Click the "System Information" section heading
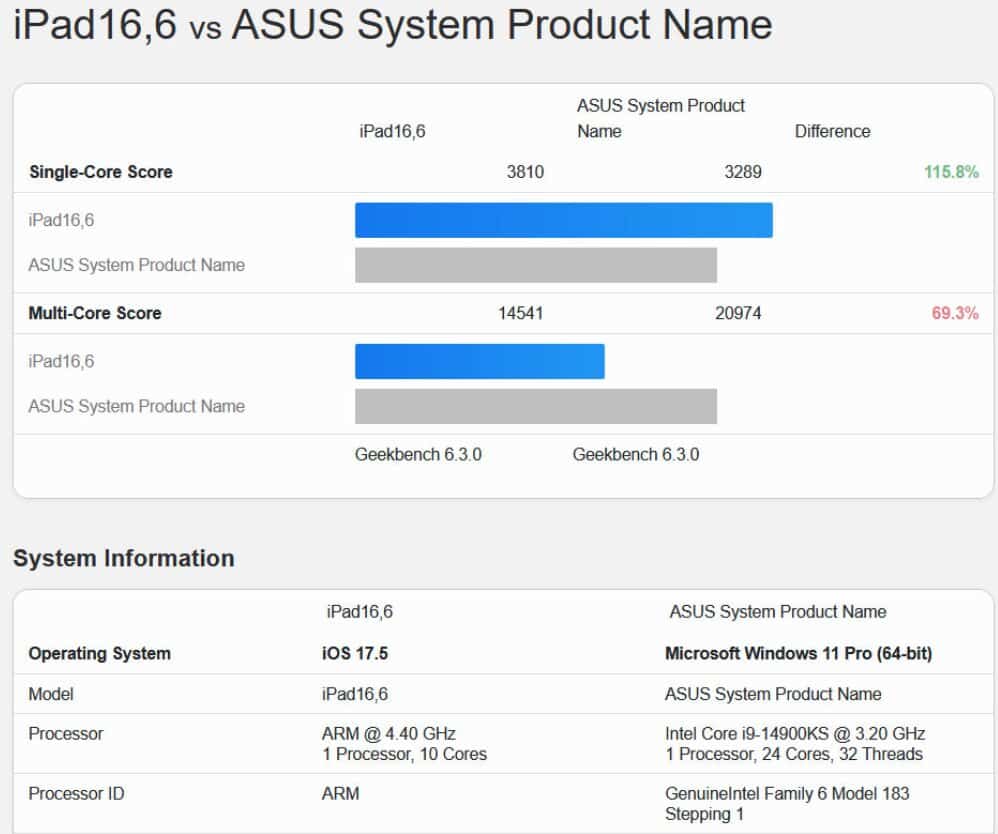Image resolution: width=998 pixels, height=834 pixels. (124, 558)
